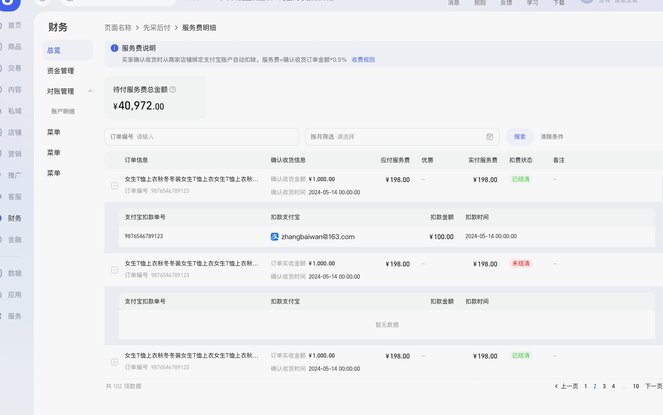663x415 pixels.
Task: Click the 服务费说明 notice title
Action: coord(139,48)
